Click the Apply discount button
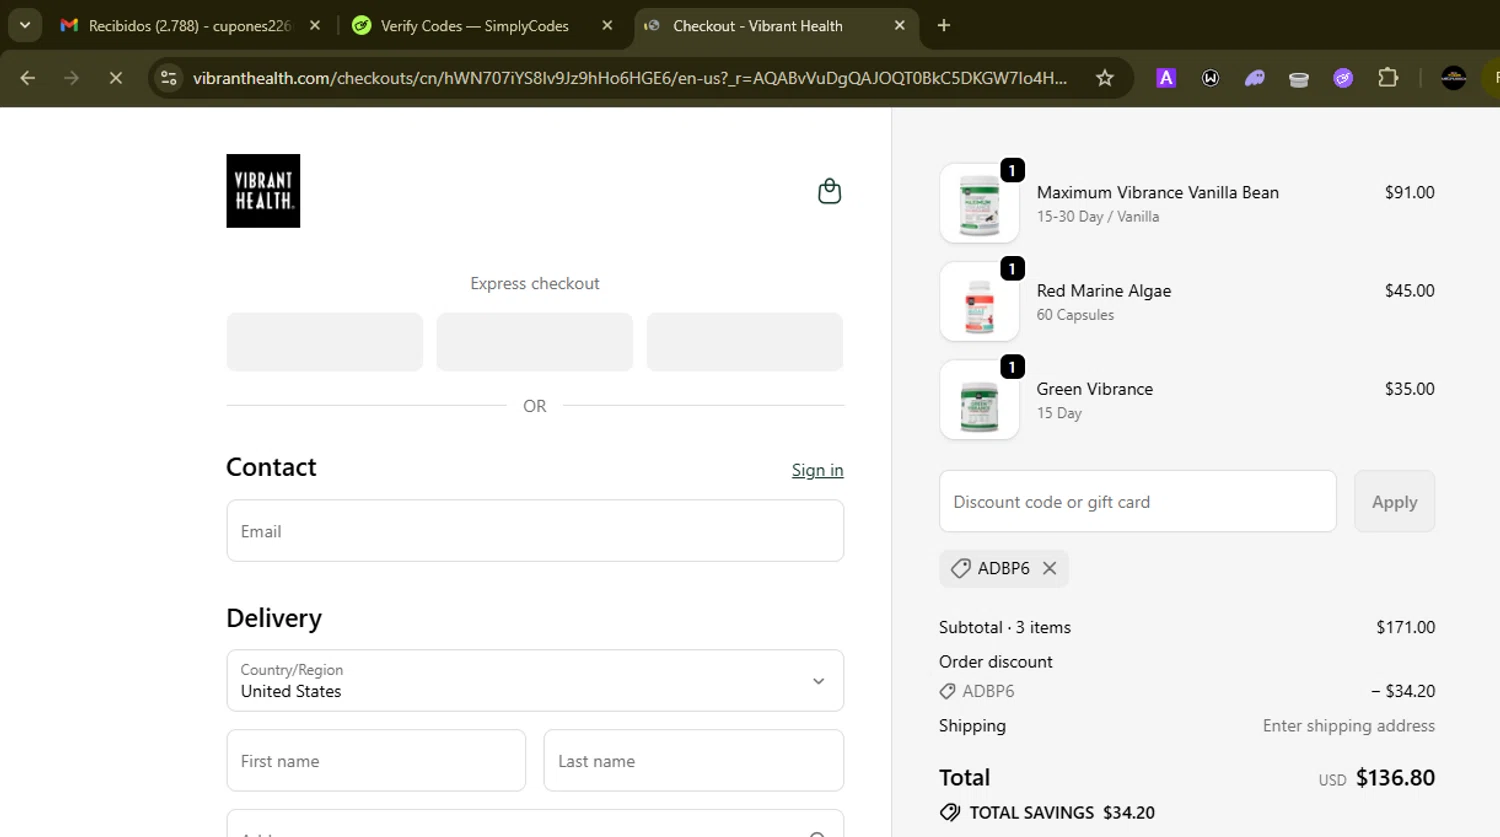Image resolution: width=1500 pixels, height=837 pixels. (x=1394, y=502)
